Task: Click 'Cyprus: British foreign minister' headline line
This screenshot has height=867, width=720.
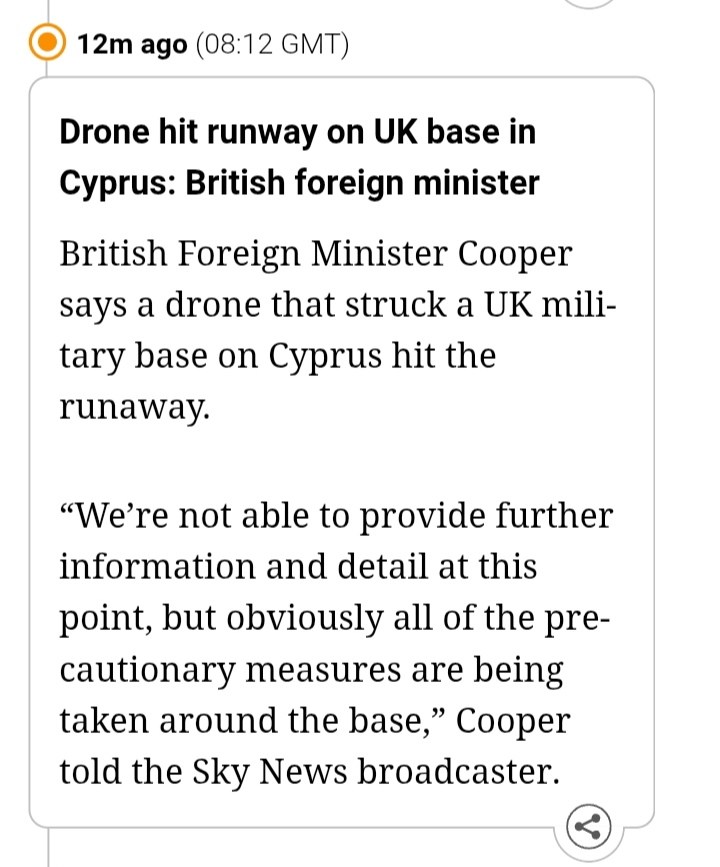Action: tap(299, 183)
